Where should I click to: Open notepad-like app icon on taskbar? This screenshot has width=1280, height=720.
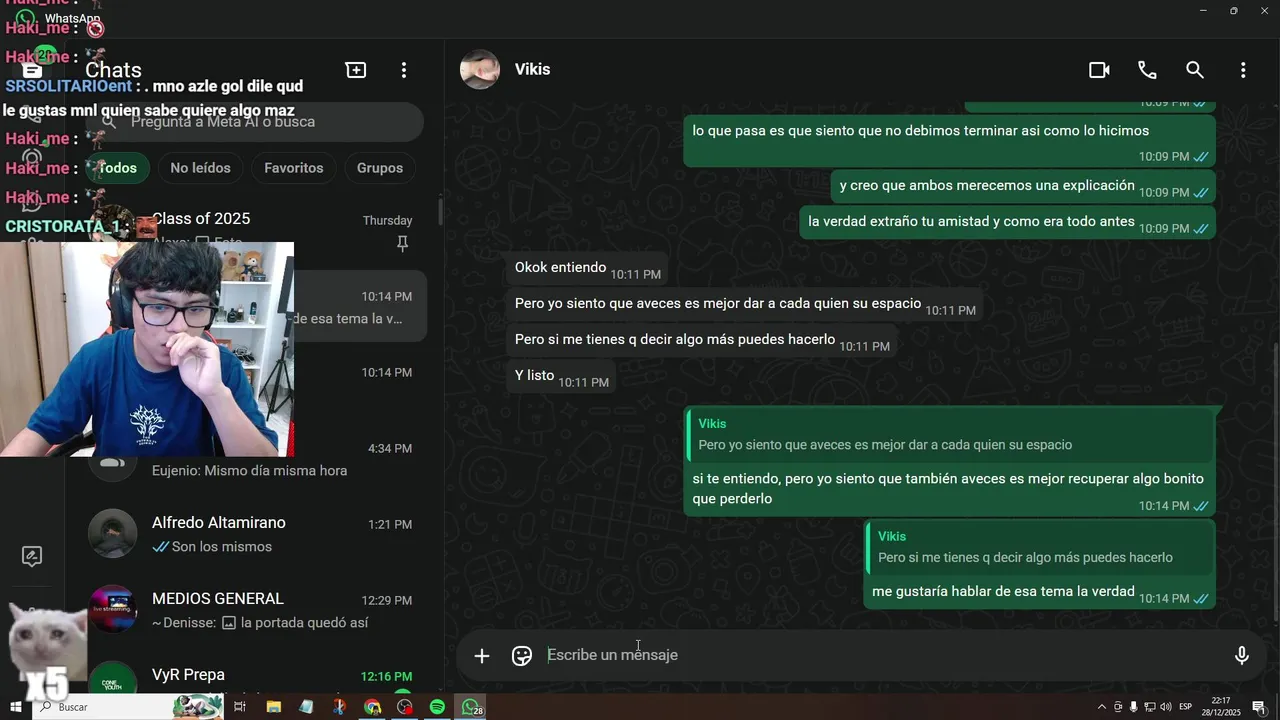coord(306,707)
